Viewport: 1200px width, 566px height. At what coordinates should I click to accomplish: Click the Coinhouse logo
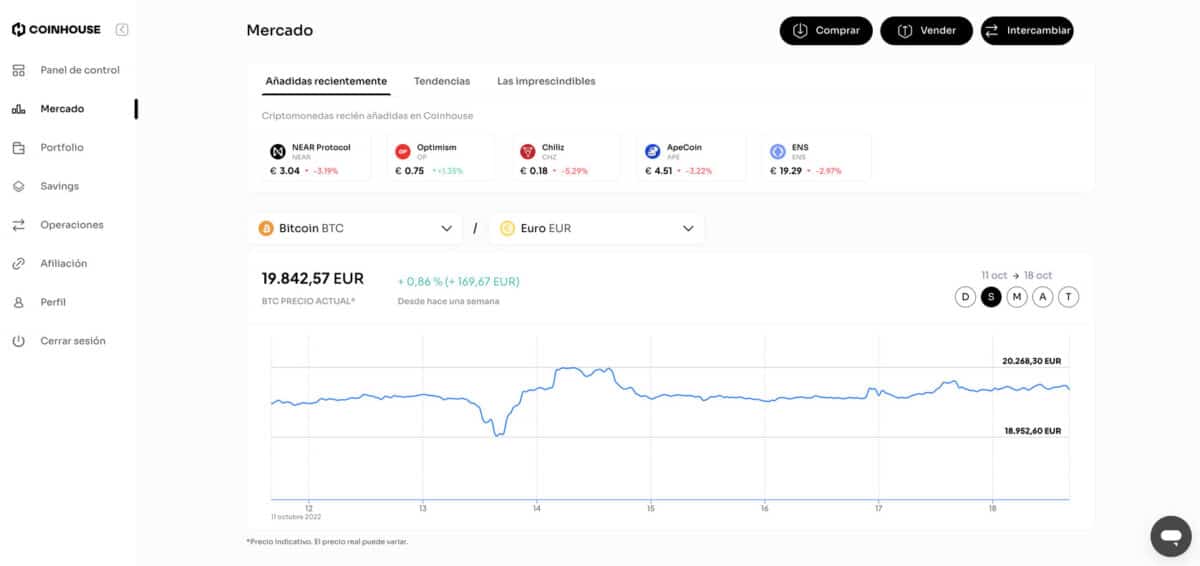[x=56, y=30]
